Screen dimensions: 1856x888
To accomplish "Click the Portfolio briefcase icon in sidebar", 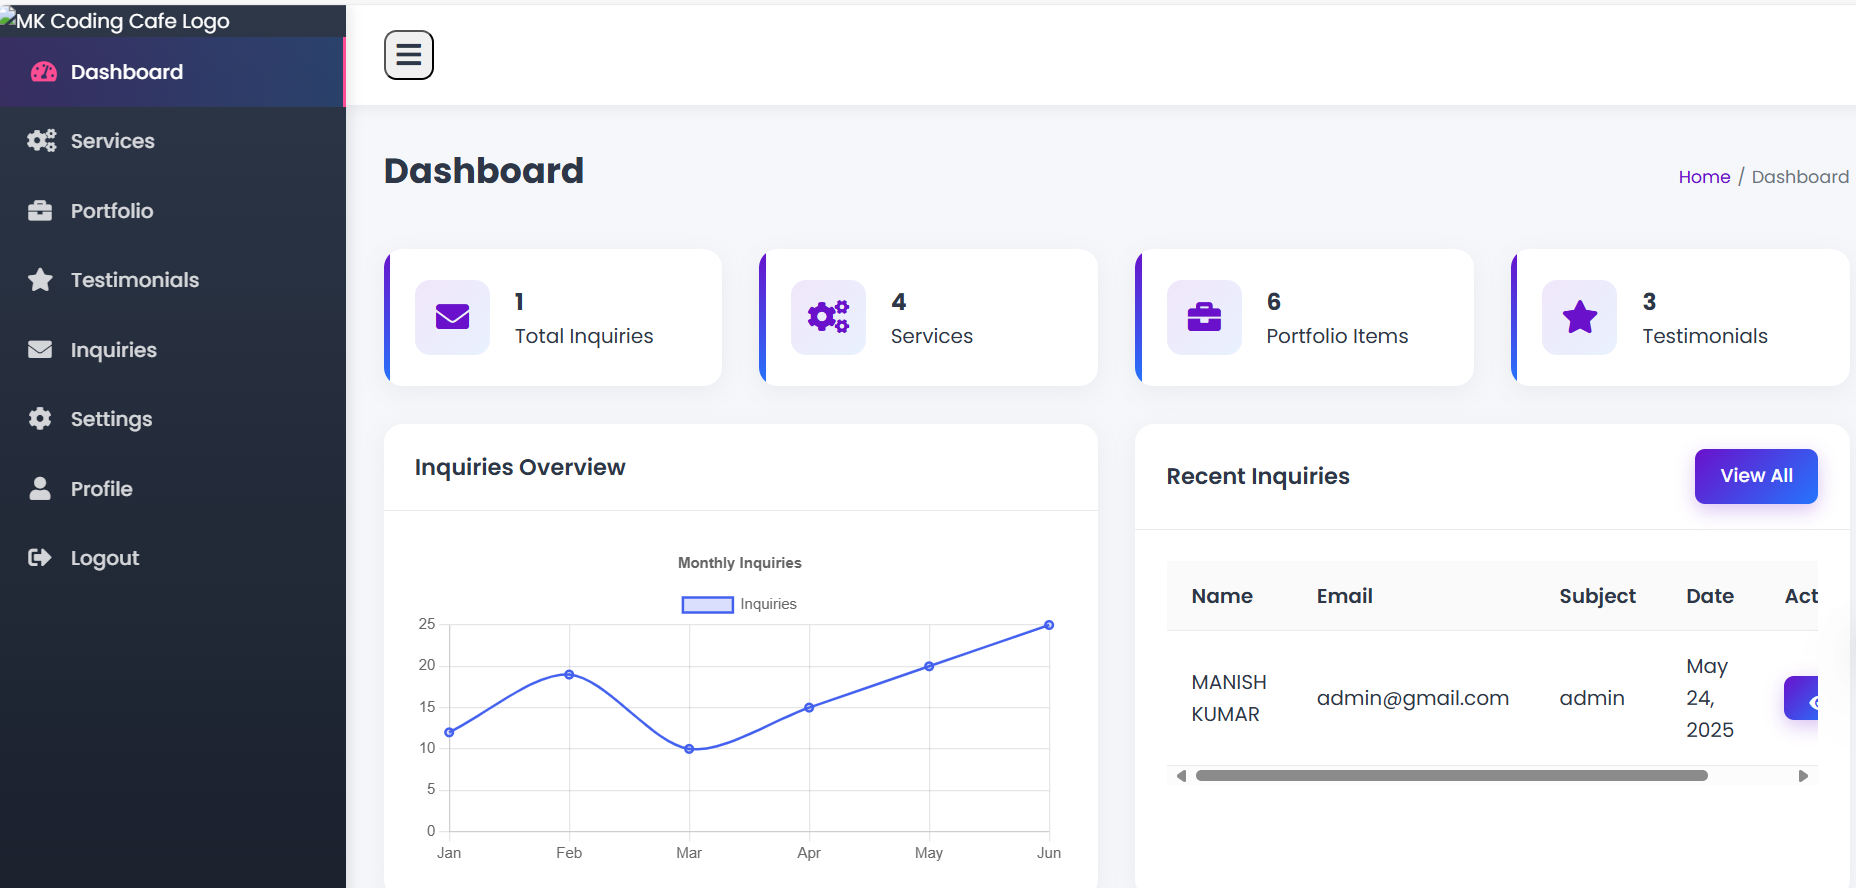I will pyautogui.click(x=40, y=211).
